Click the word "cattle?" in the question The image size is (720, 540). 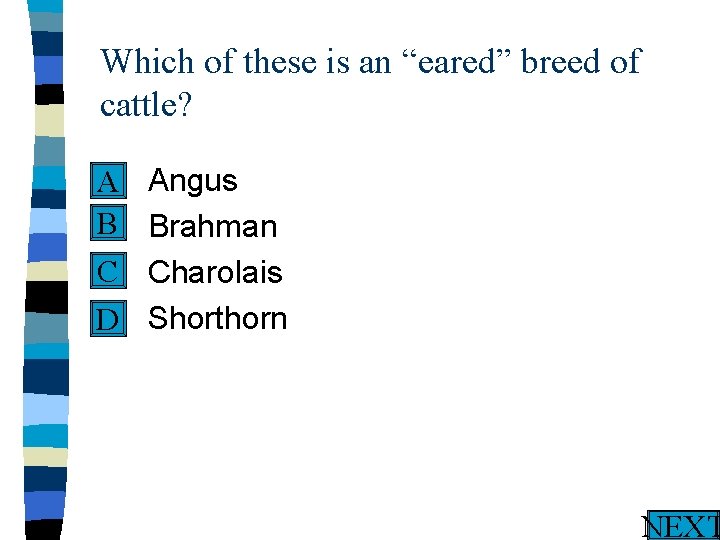145,105
